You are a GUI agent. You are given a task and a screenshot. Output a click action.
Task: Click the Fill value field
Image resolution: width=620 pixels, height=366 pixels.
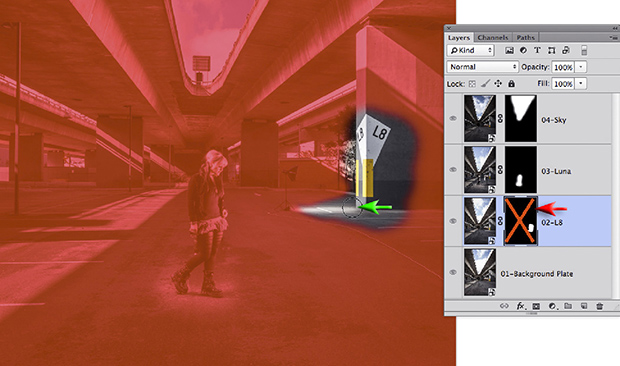(563, 84)
